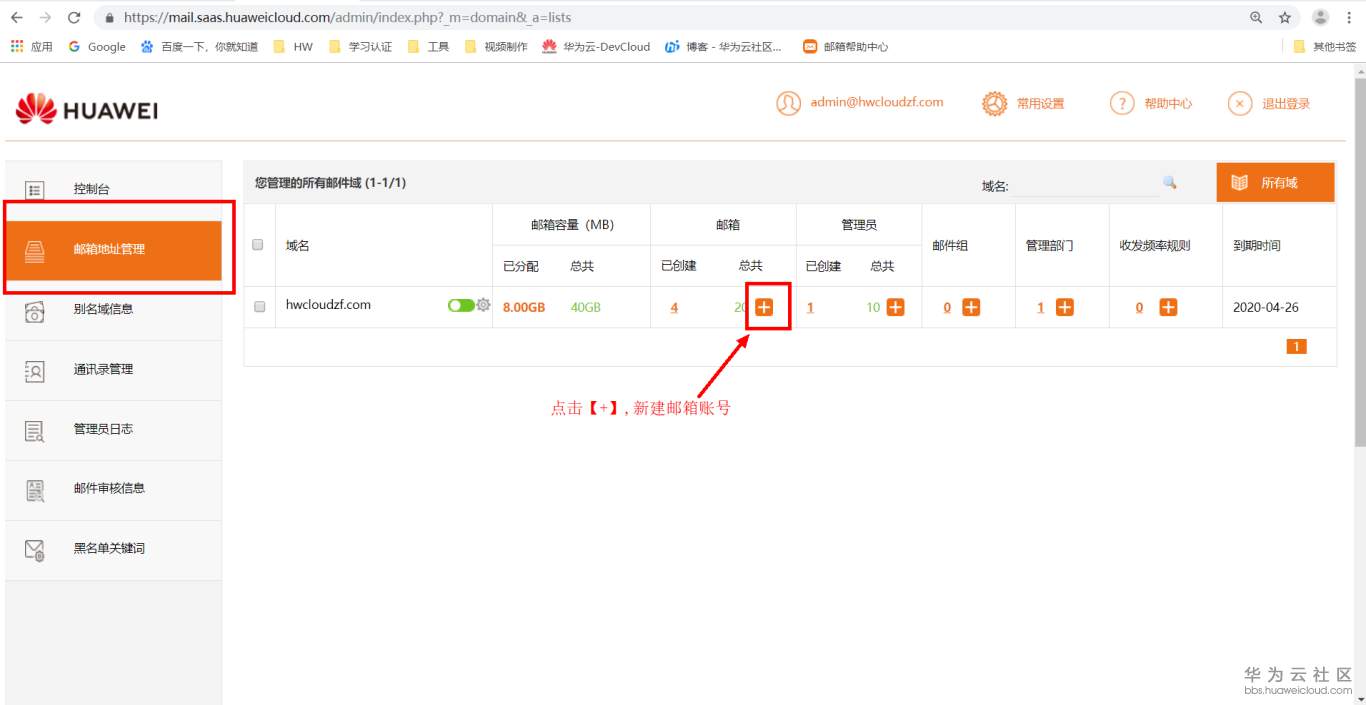1366x705 pixels.
Task: Click the 通讯录管理 contact icon in sidebar
Action: [x=34, y=371]
